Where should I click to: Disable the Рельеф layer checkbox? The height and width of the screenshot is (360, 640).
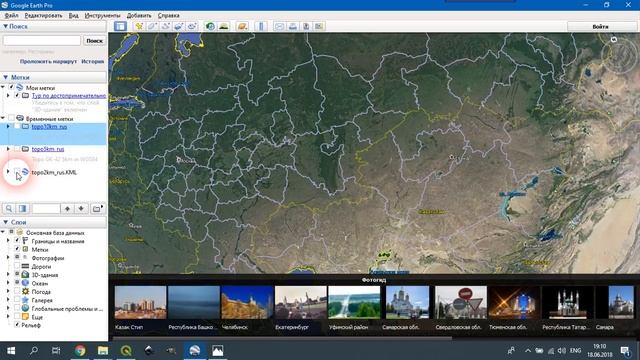tap(17, 325)
